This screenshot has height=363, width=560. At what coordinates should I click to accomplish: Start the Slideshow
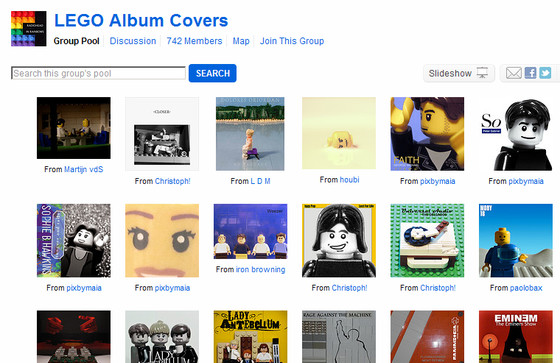459,73
